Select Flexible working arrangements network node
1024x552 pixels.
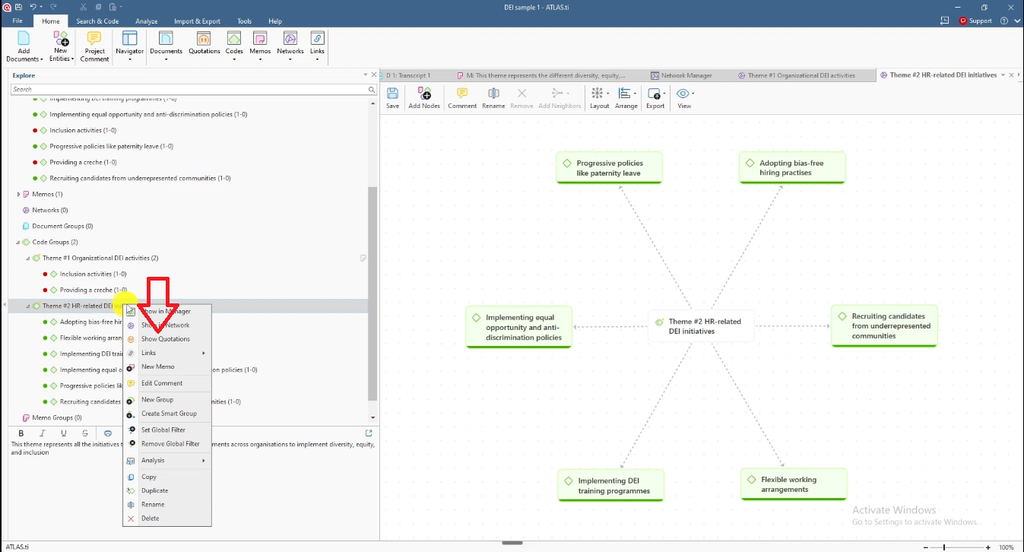(x=793, y=485)
